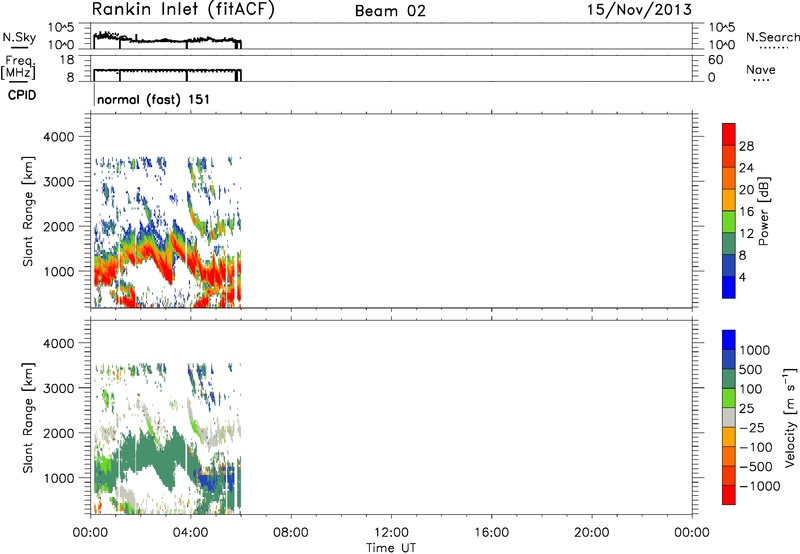Image resolution: width=800 pixels, height=554 pixels.
Task: Select the 'Beam 02' heading
Action: point(390,11)
